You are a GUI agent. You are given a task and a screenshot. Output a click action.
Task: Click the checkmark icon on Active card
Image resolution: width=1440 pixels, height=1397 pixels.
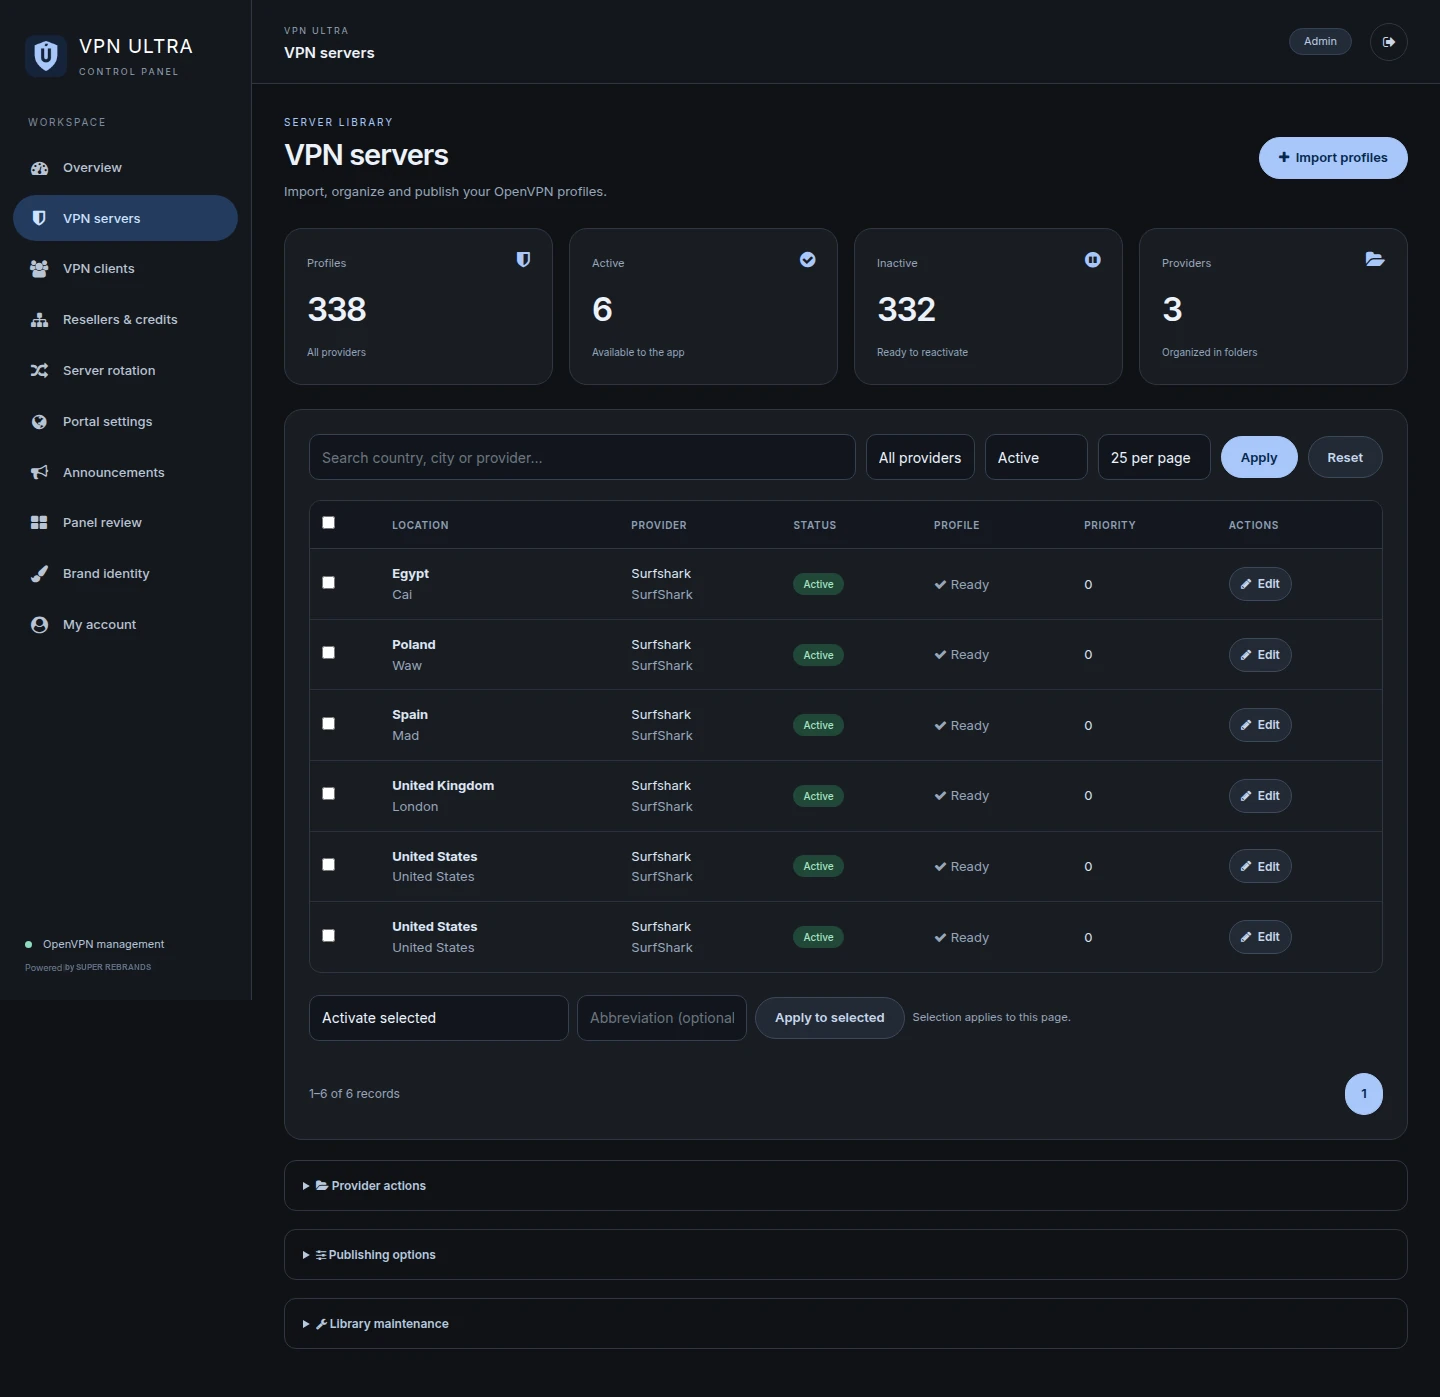[808, 260]
